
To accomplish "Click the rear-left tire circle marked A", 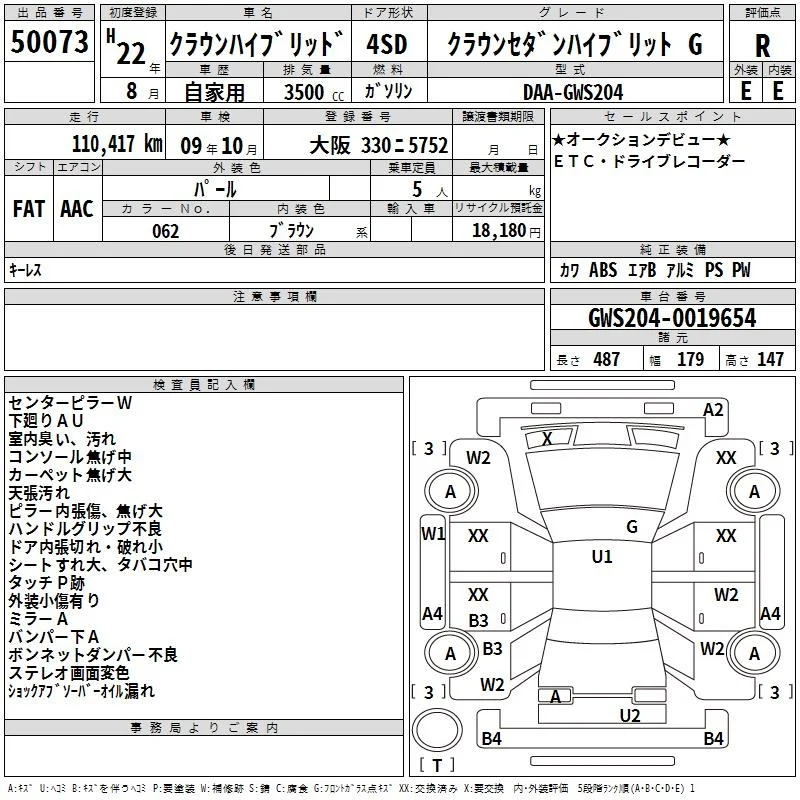I will click(451, 653).
